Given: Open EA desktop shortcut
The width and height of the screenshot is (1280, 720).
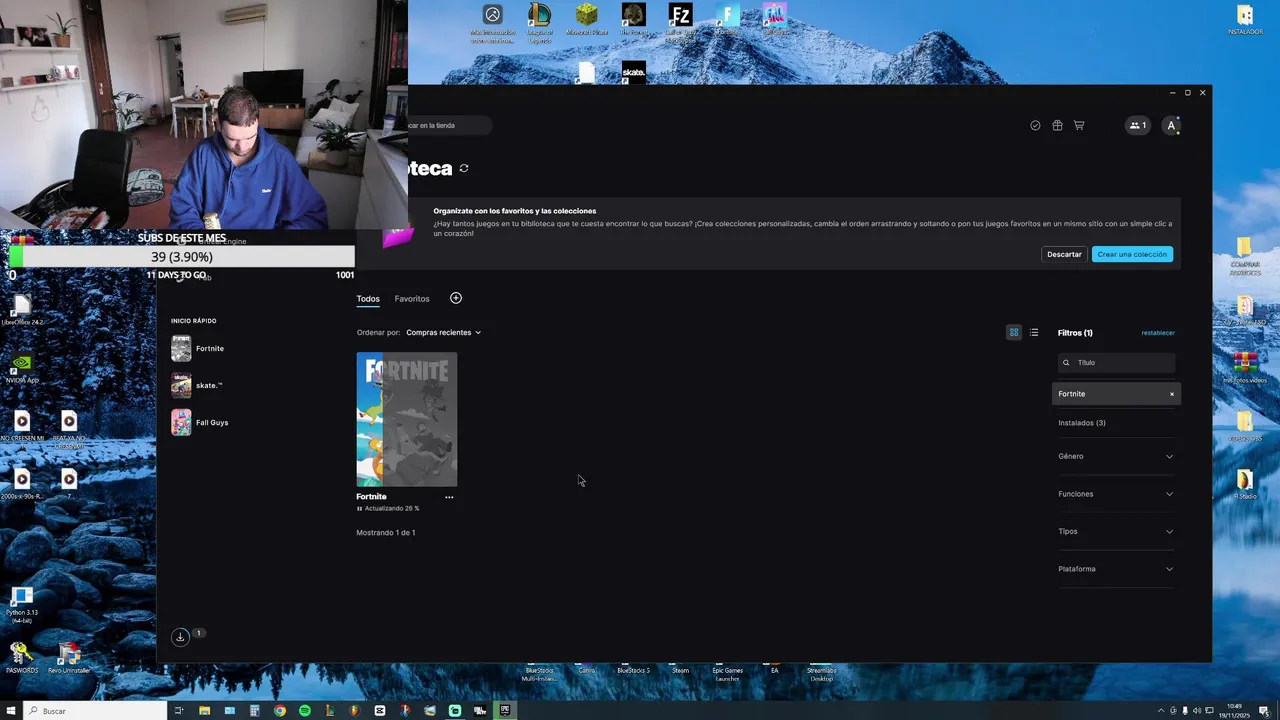Looking at the screenshot, I should click(x=774, y=670).
